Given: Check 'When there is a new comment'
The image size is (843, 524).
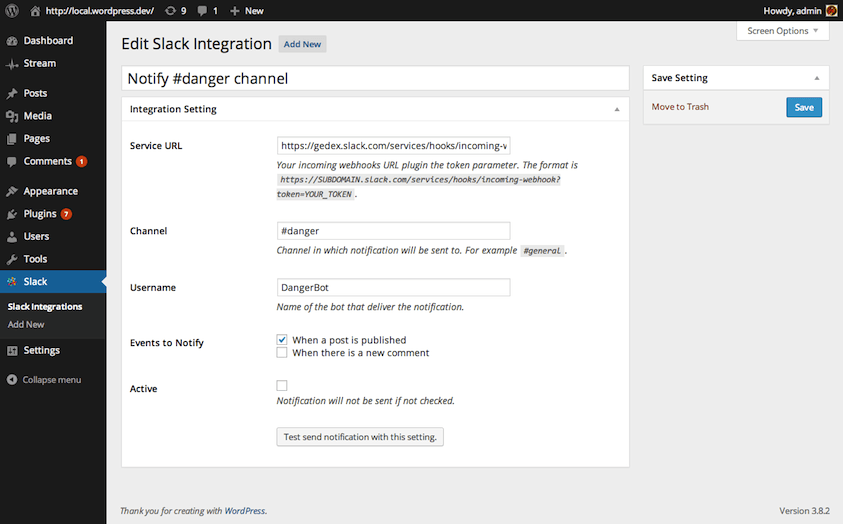Looking at the screenshot, I should tap(282, 353).
